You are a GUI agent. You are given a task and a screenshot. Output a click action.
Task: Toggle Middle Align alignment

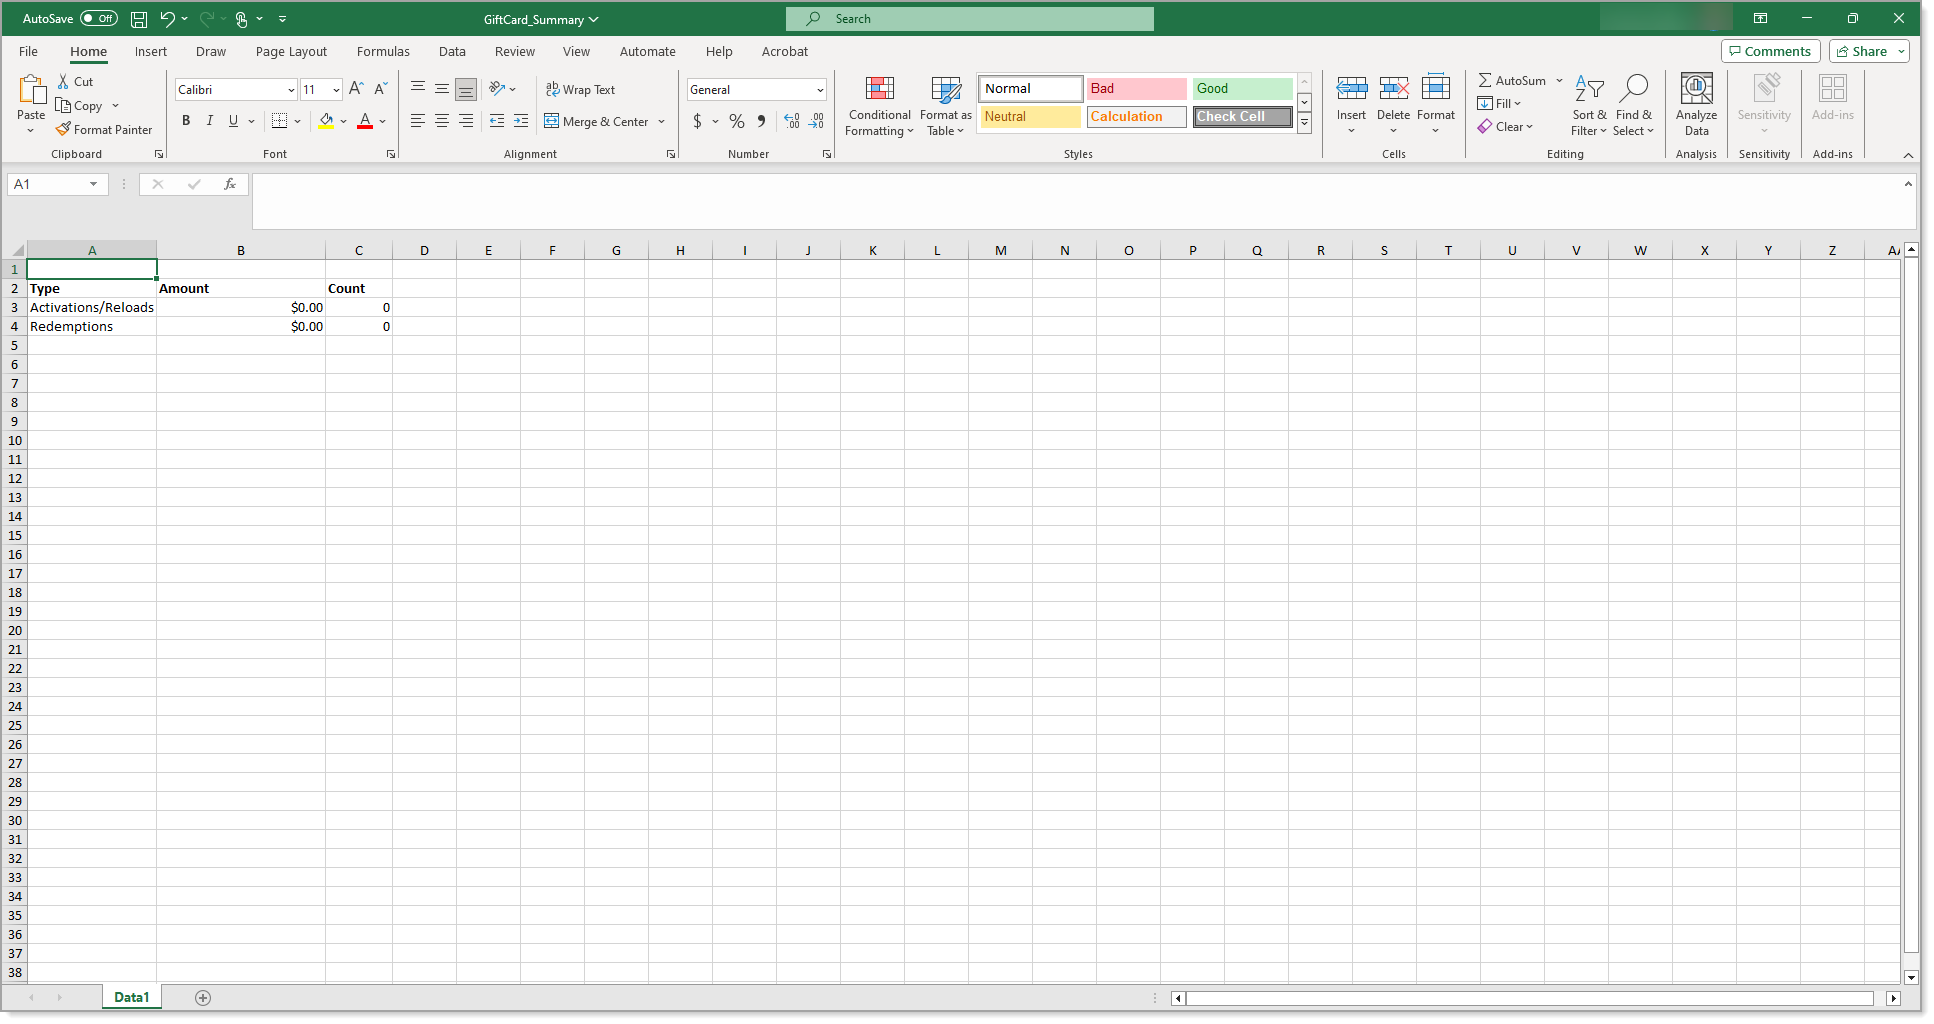click(442, 89)
